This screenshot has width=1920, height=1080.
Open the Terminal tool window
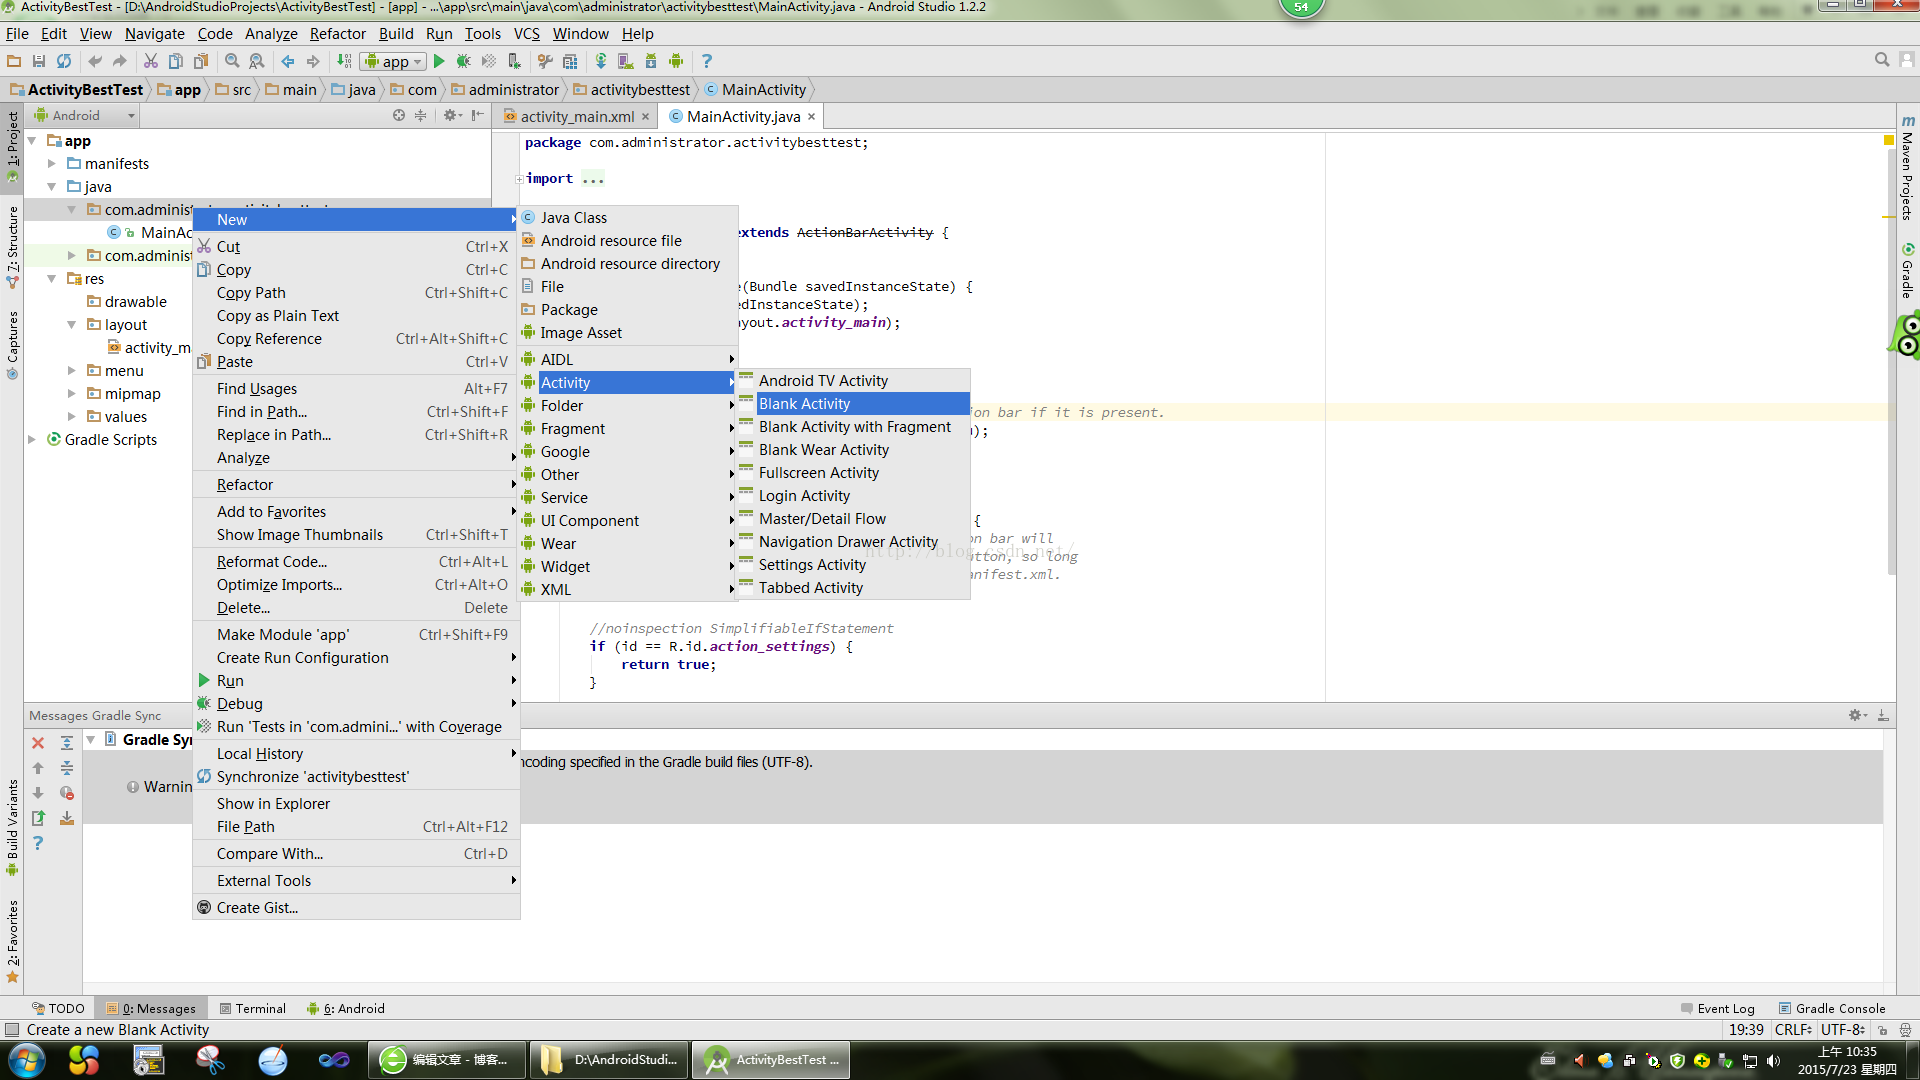point(252,1008)
